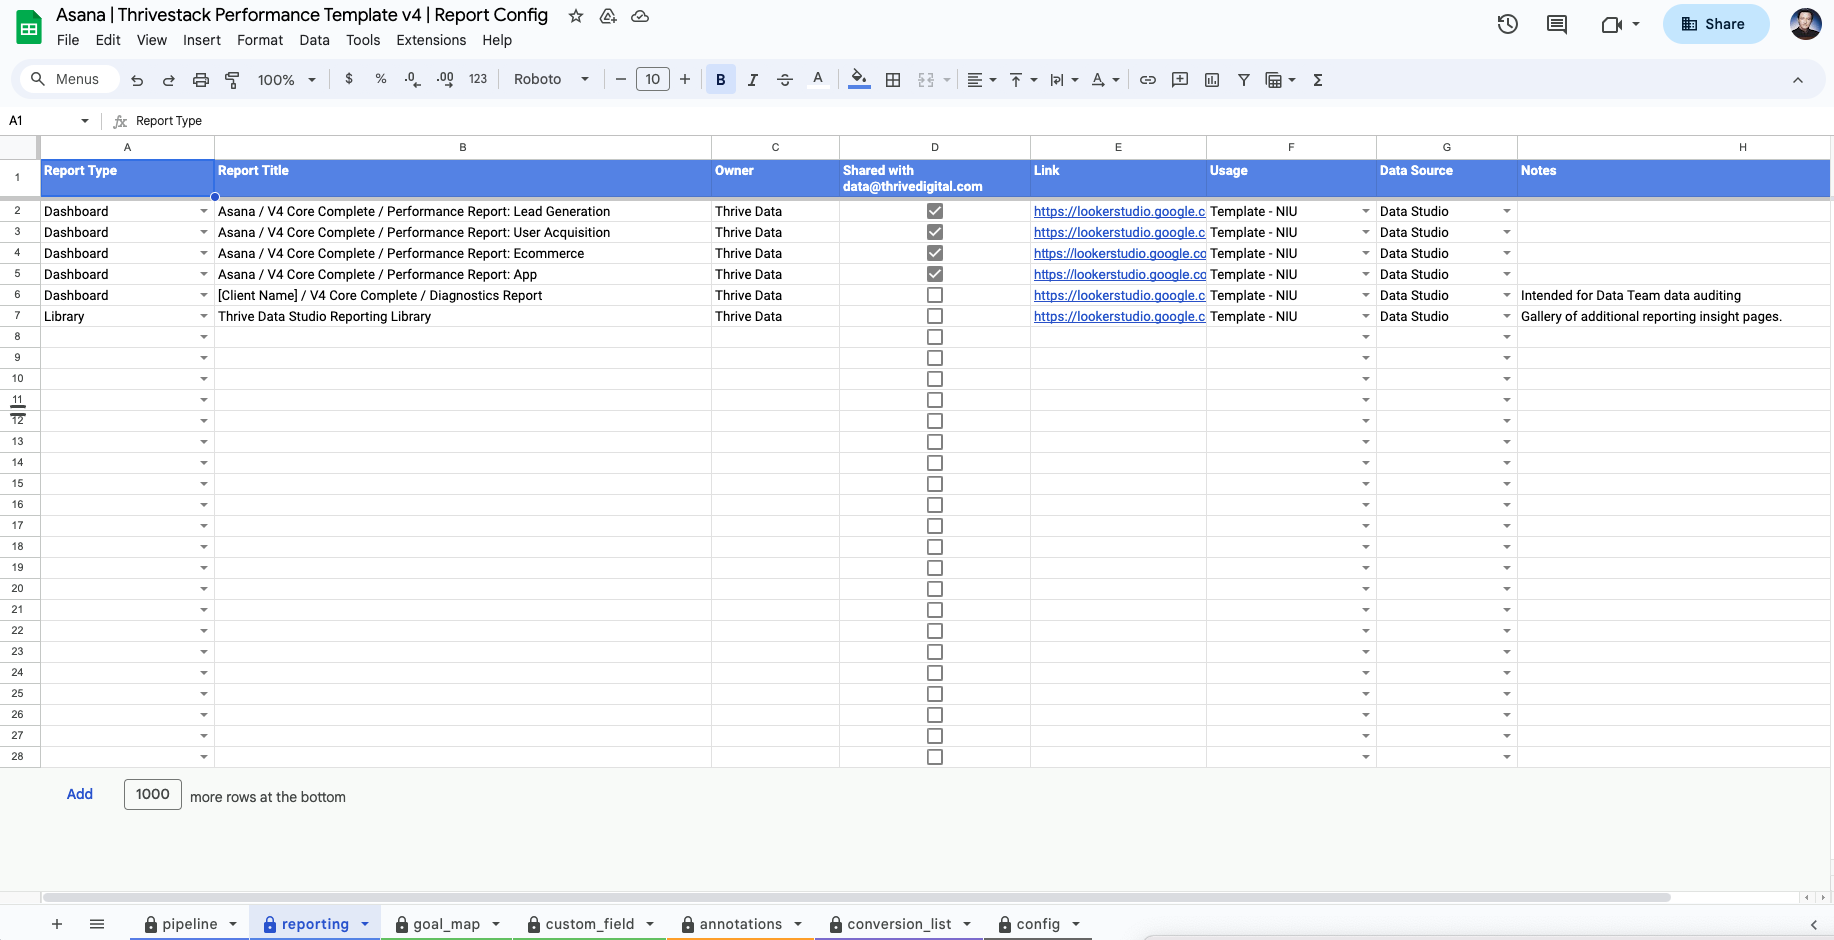Check Shared checkbox for Reporting Library row
1834x940 pixels.
[935, 316]
